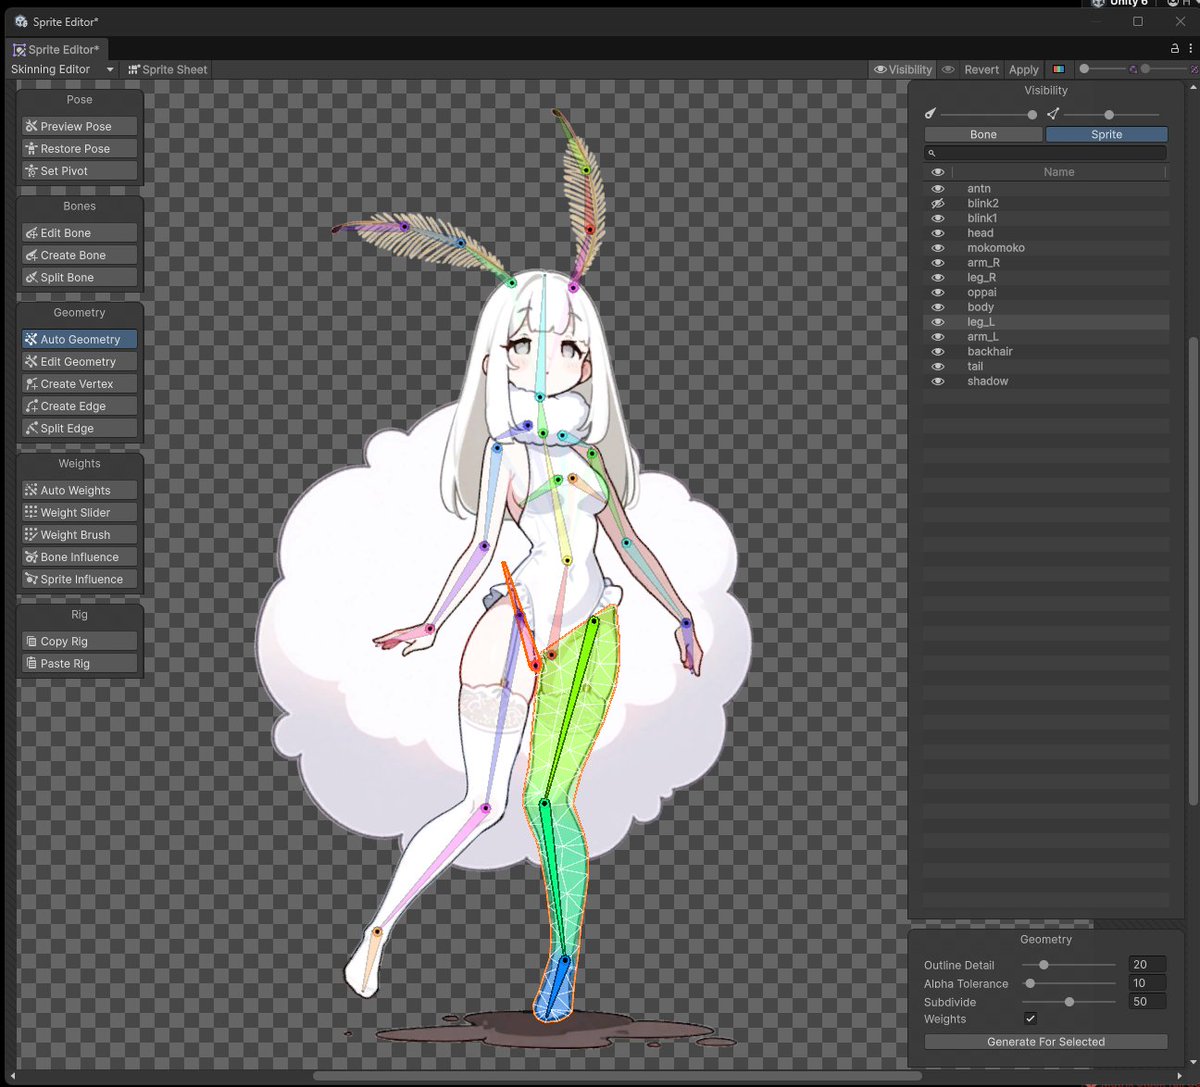This screenshot has width=1200, height=1087.
Task: Choose the Split Edge tool
Action: point(80,428)
